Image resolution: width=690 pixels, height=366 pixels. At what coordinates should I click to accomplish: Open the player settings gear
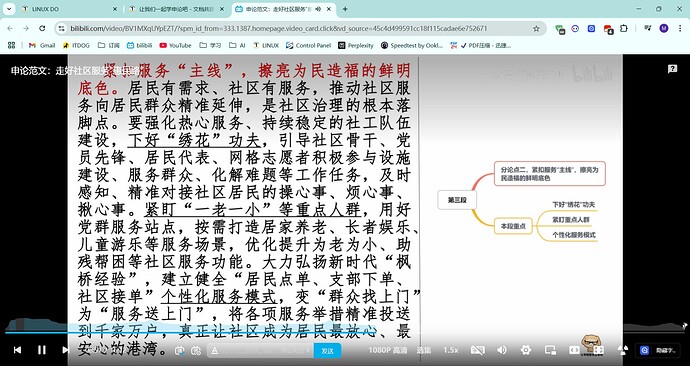coord(525,350)
